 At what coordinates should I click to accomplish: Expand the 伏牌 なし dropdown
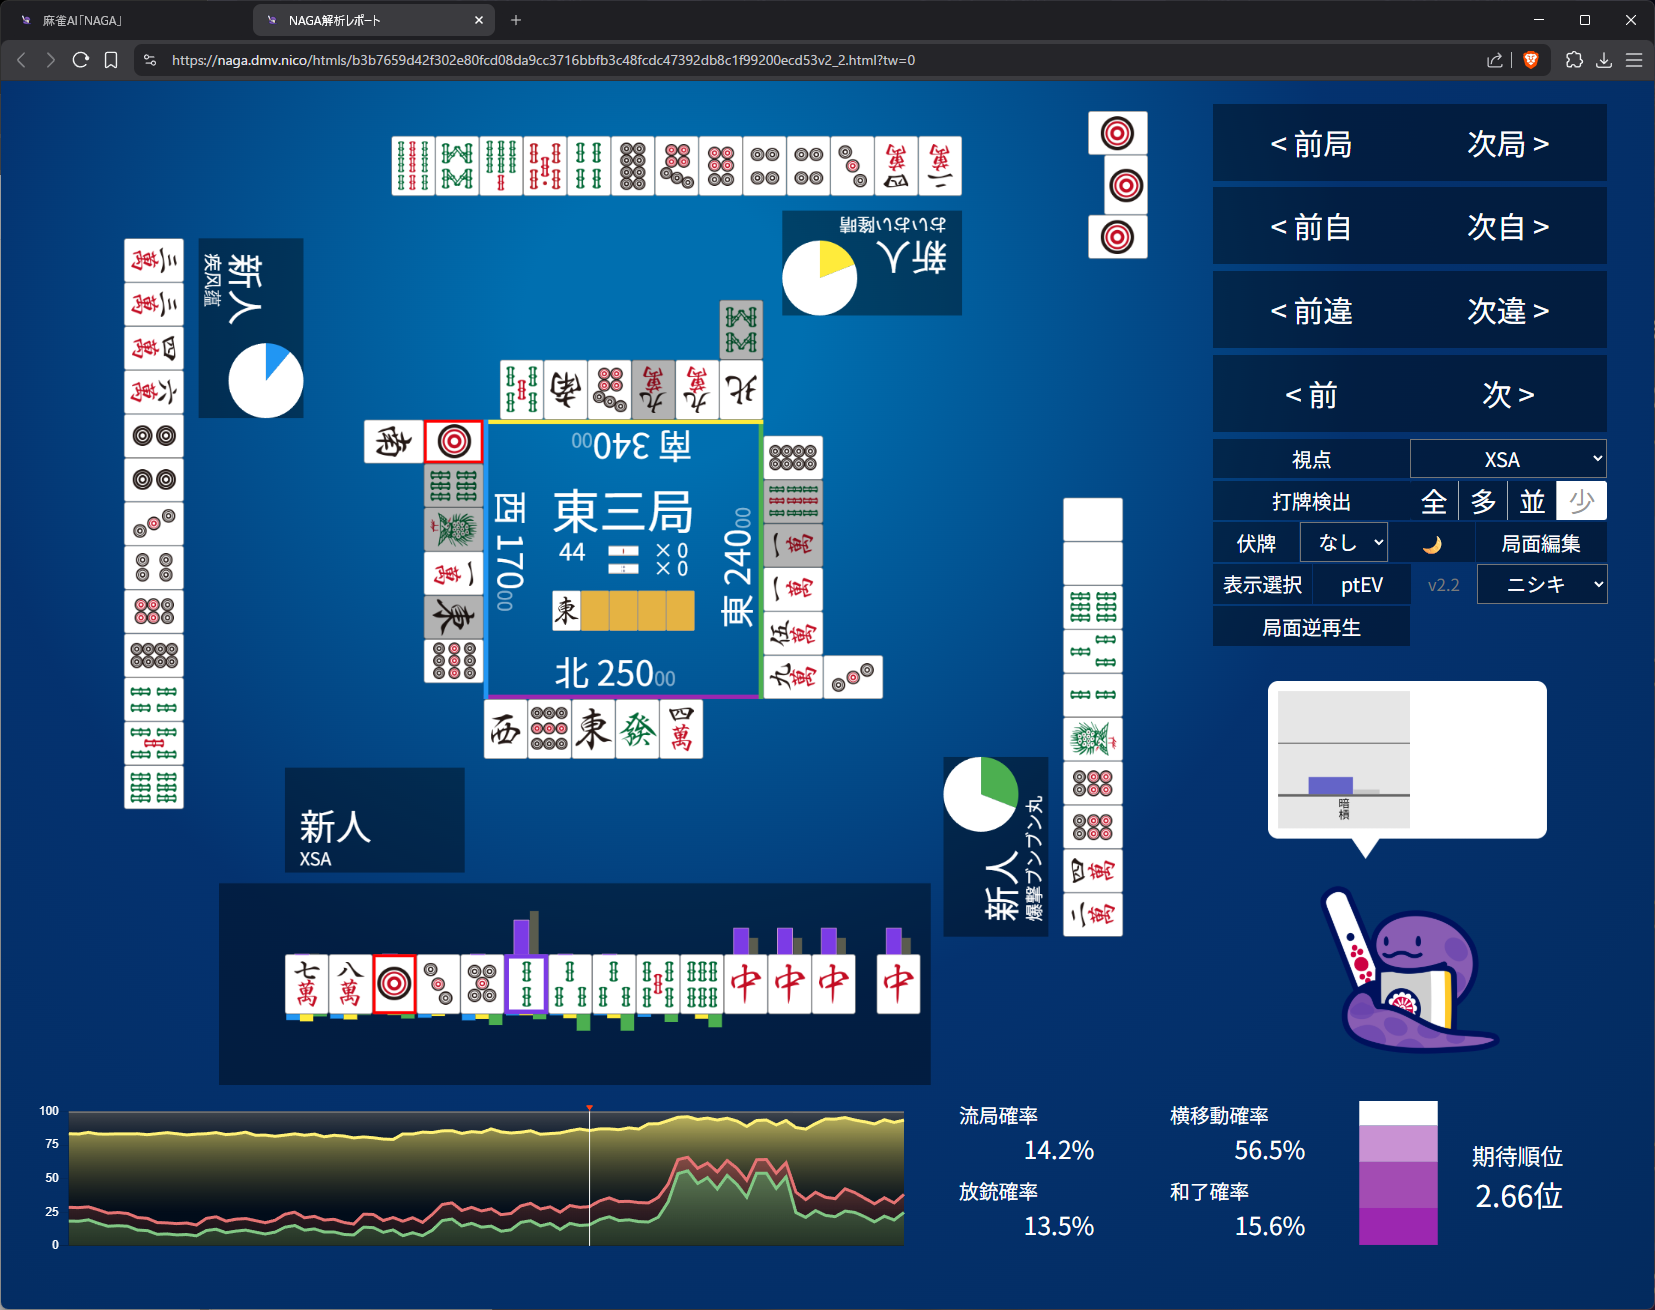[x=1343, y=543]
